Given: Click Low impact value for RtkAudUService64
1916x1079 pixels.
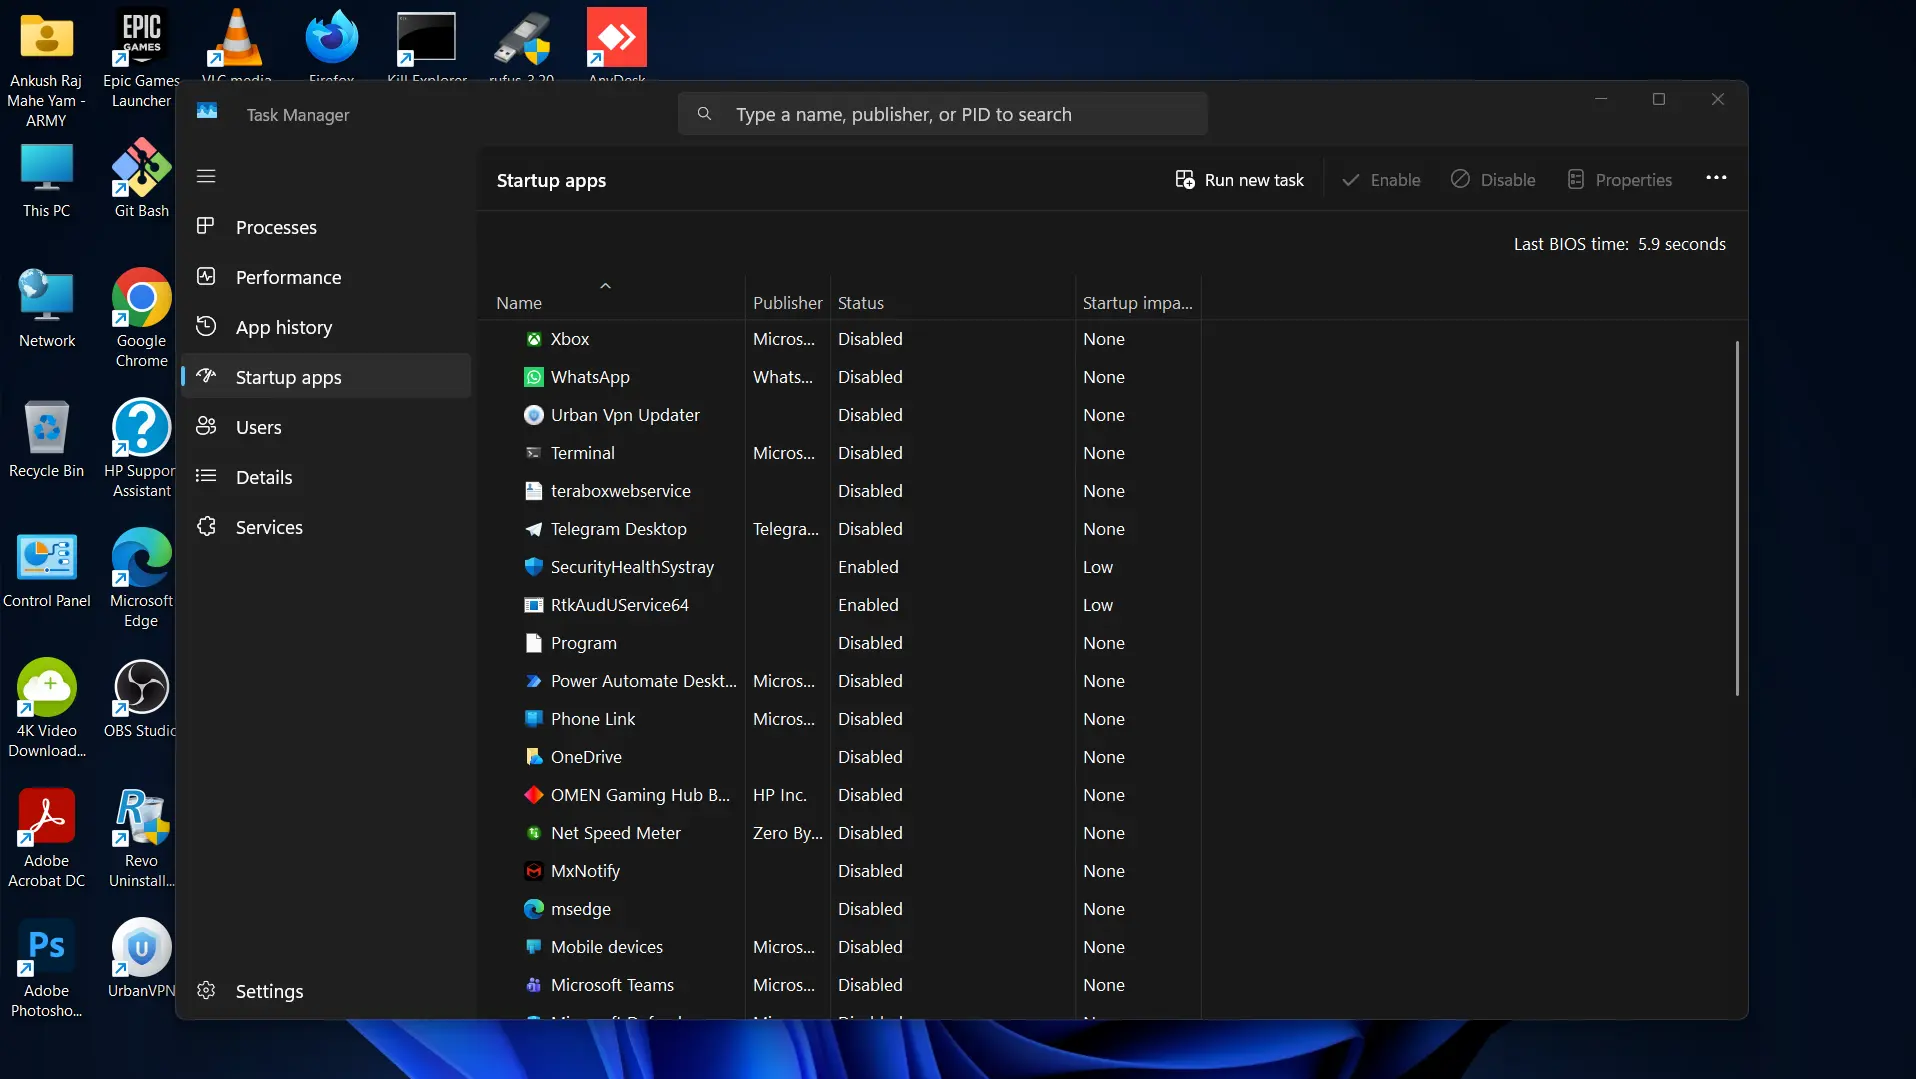Looking at the screenshot, I should coord(1098,605).
